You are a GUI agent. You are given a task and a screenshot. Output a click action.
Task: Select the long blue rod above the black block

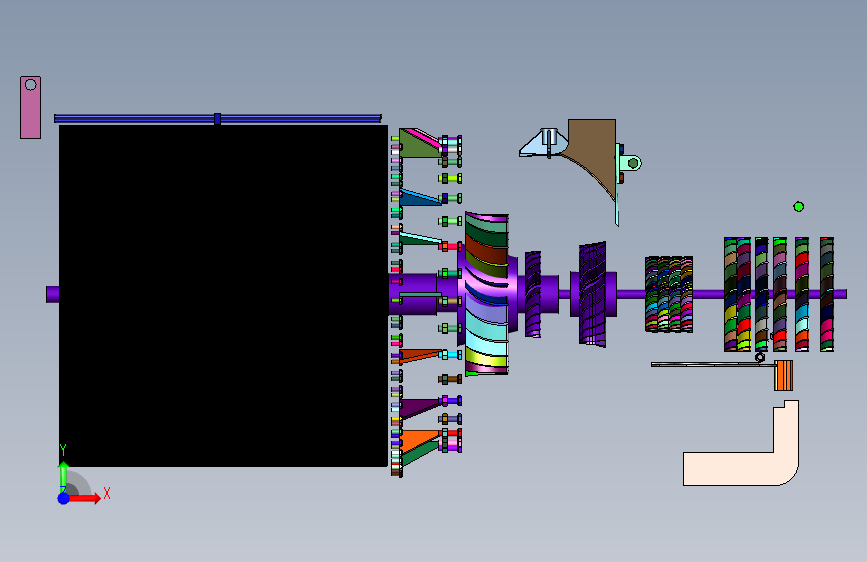click(x=218, y=118)
